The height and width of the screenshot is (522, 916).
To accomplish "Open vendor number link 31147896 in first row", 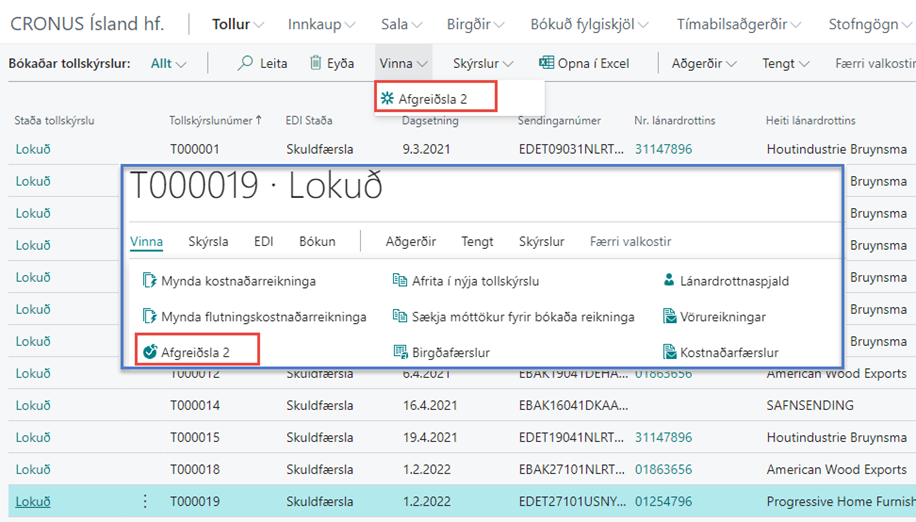I will point(662,149).
